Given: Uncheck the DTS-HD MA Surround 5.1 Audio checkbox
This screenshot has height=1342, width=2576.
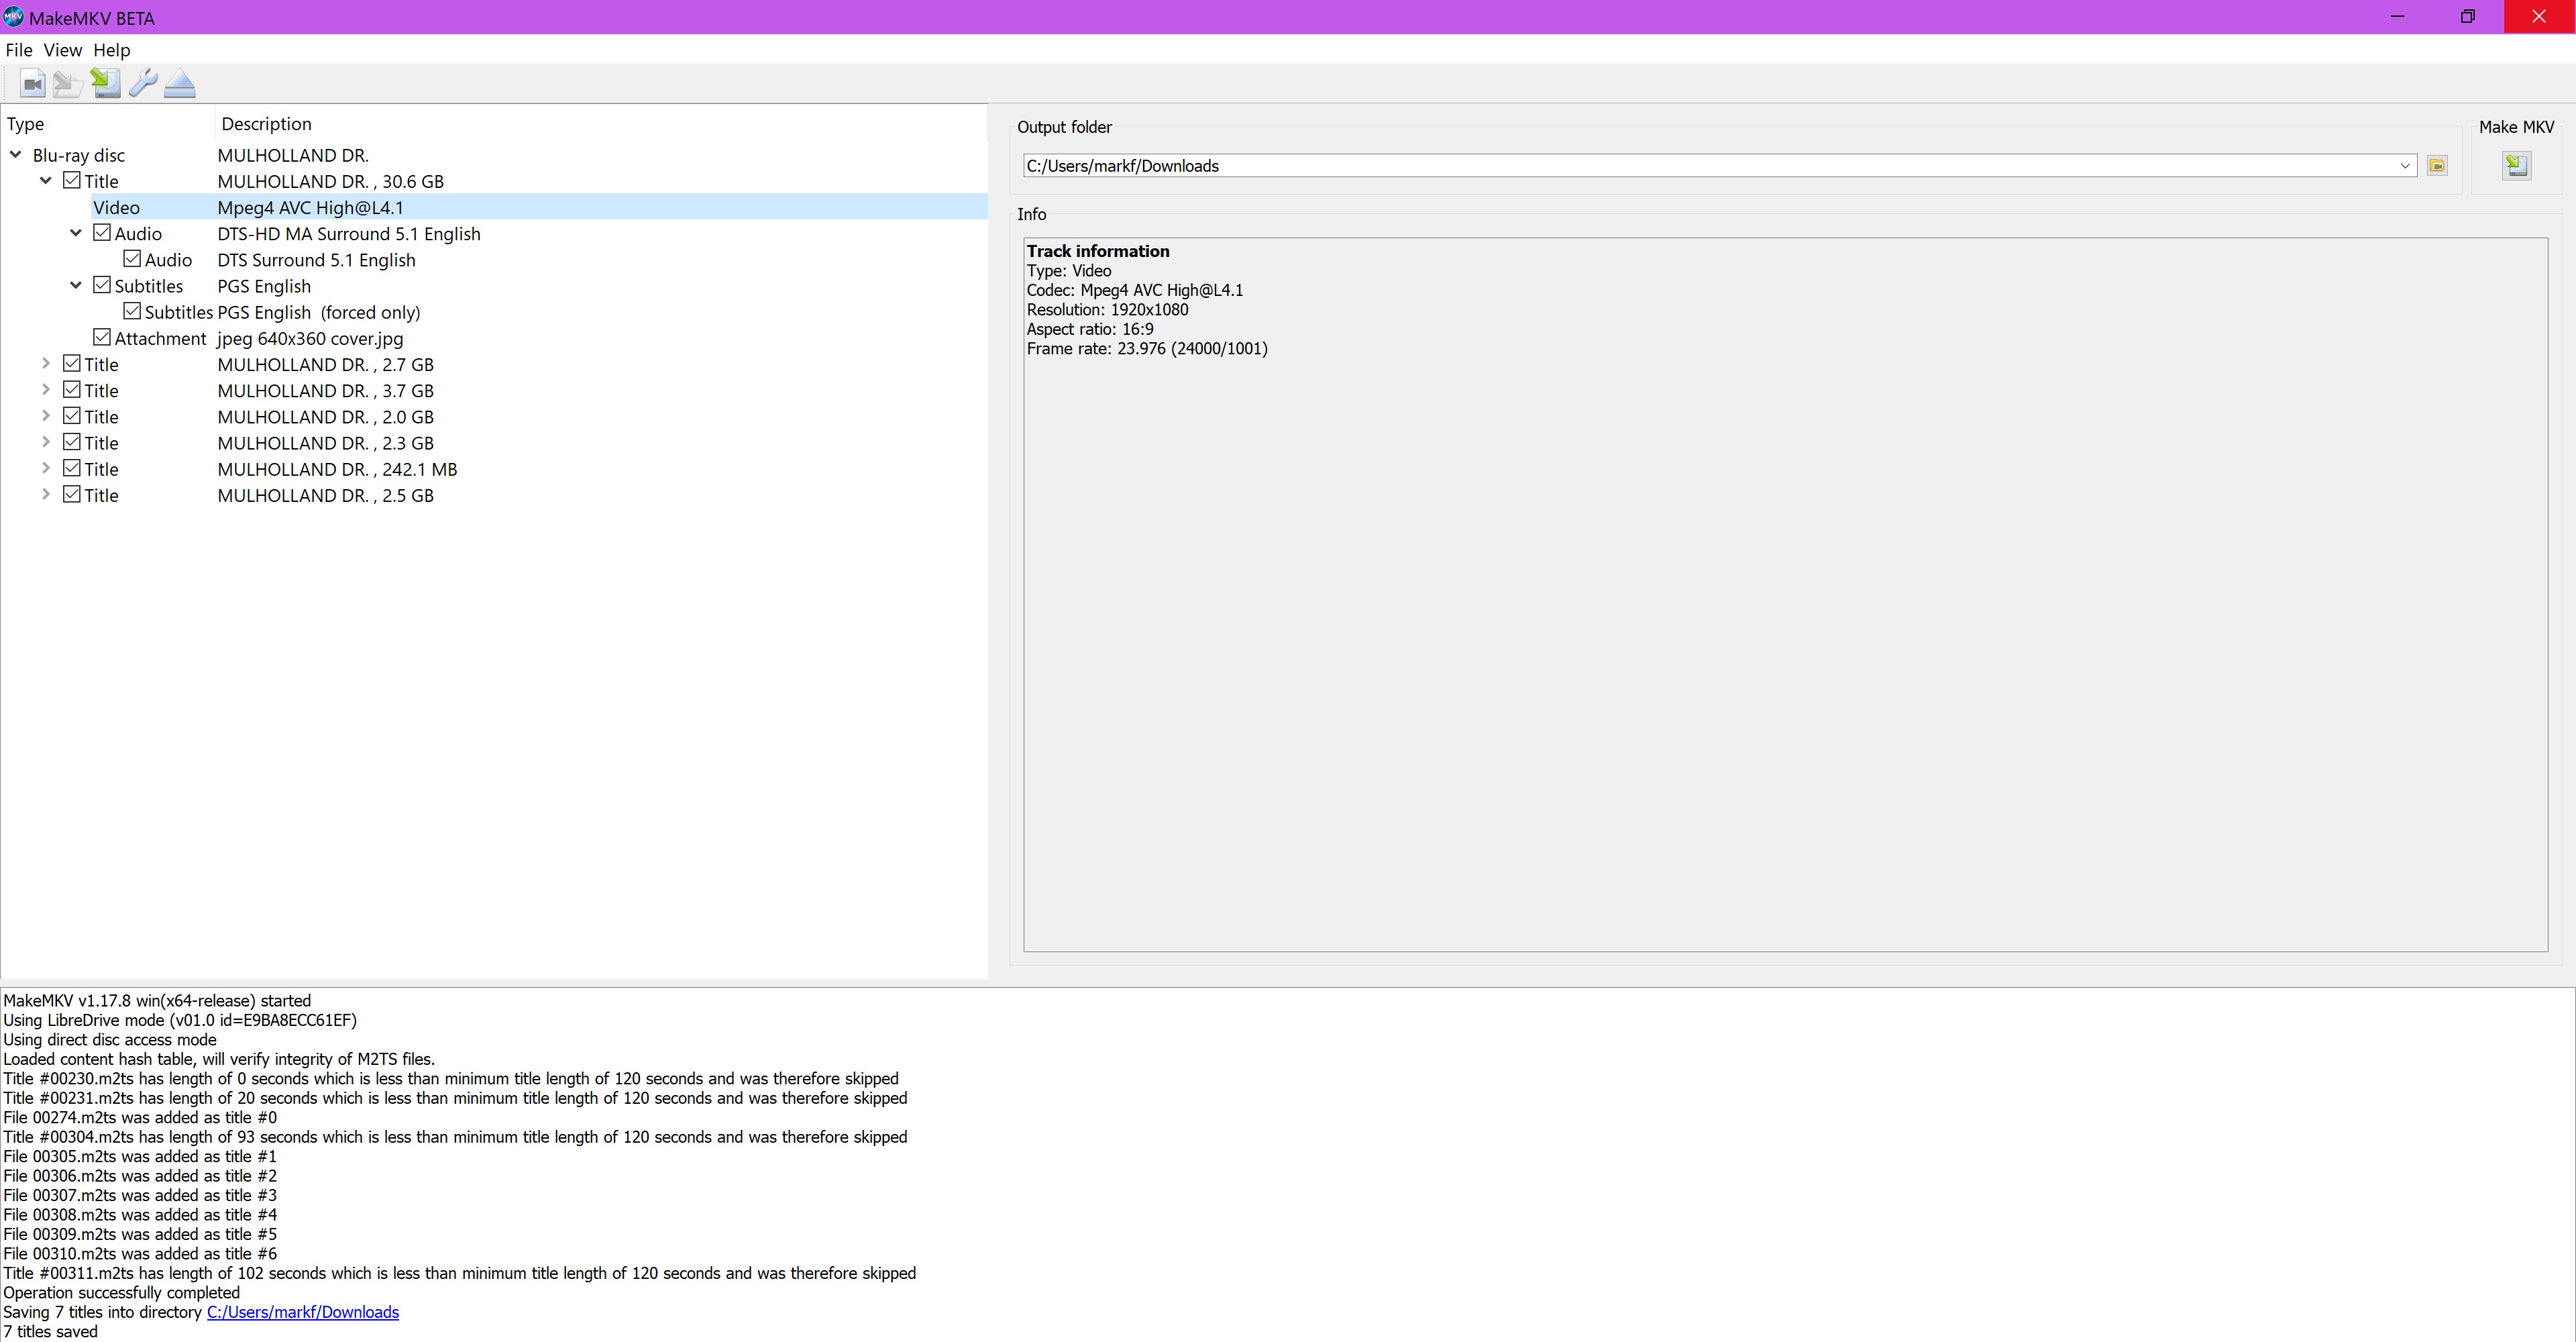Looking at the screenshot, I should pos(102,233).
